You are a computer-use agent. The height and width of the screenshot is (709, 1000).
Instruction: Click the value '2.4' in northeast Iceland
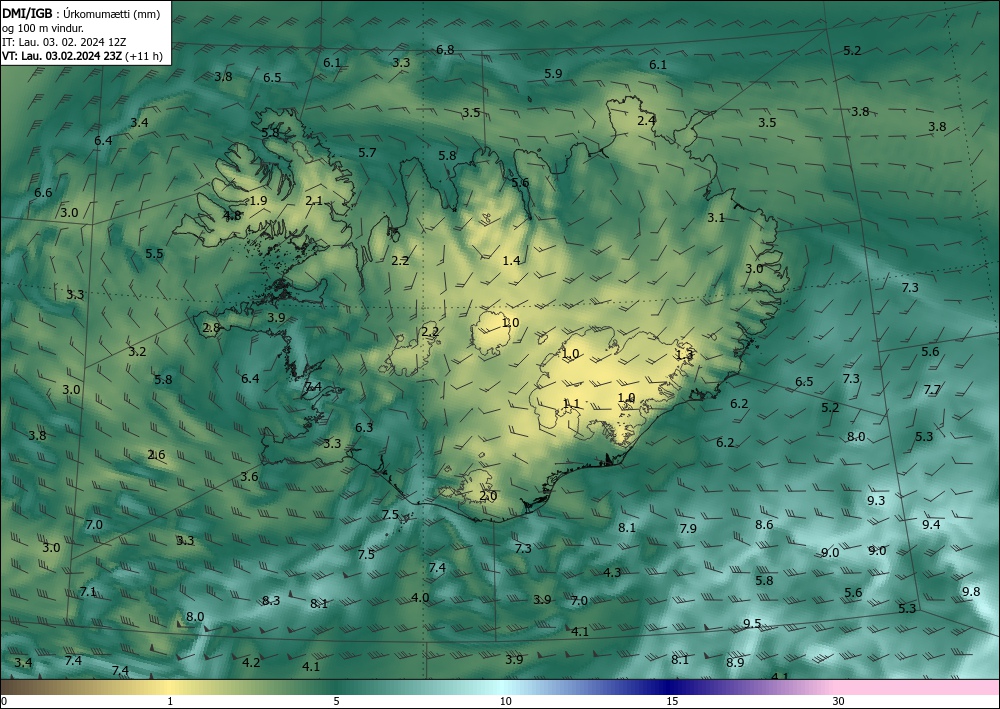(x=647, y=120)
